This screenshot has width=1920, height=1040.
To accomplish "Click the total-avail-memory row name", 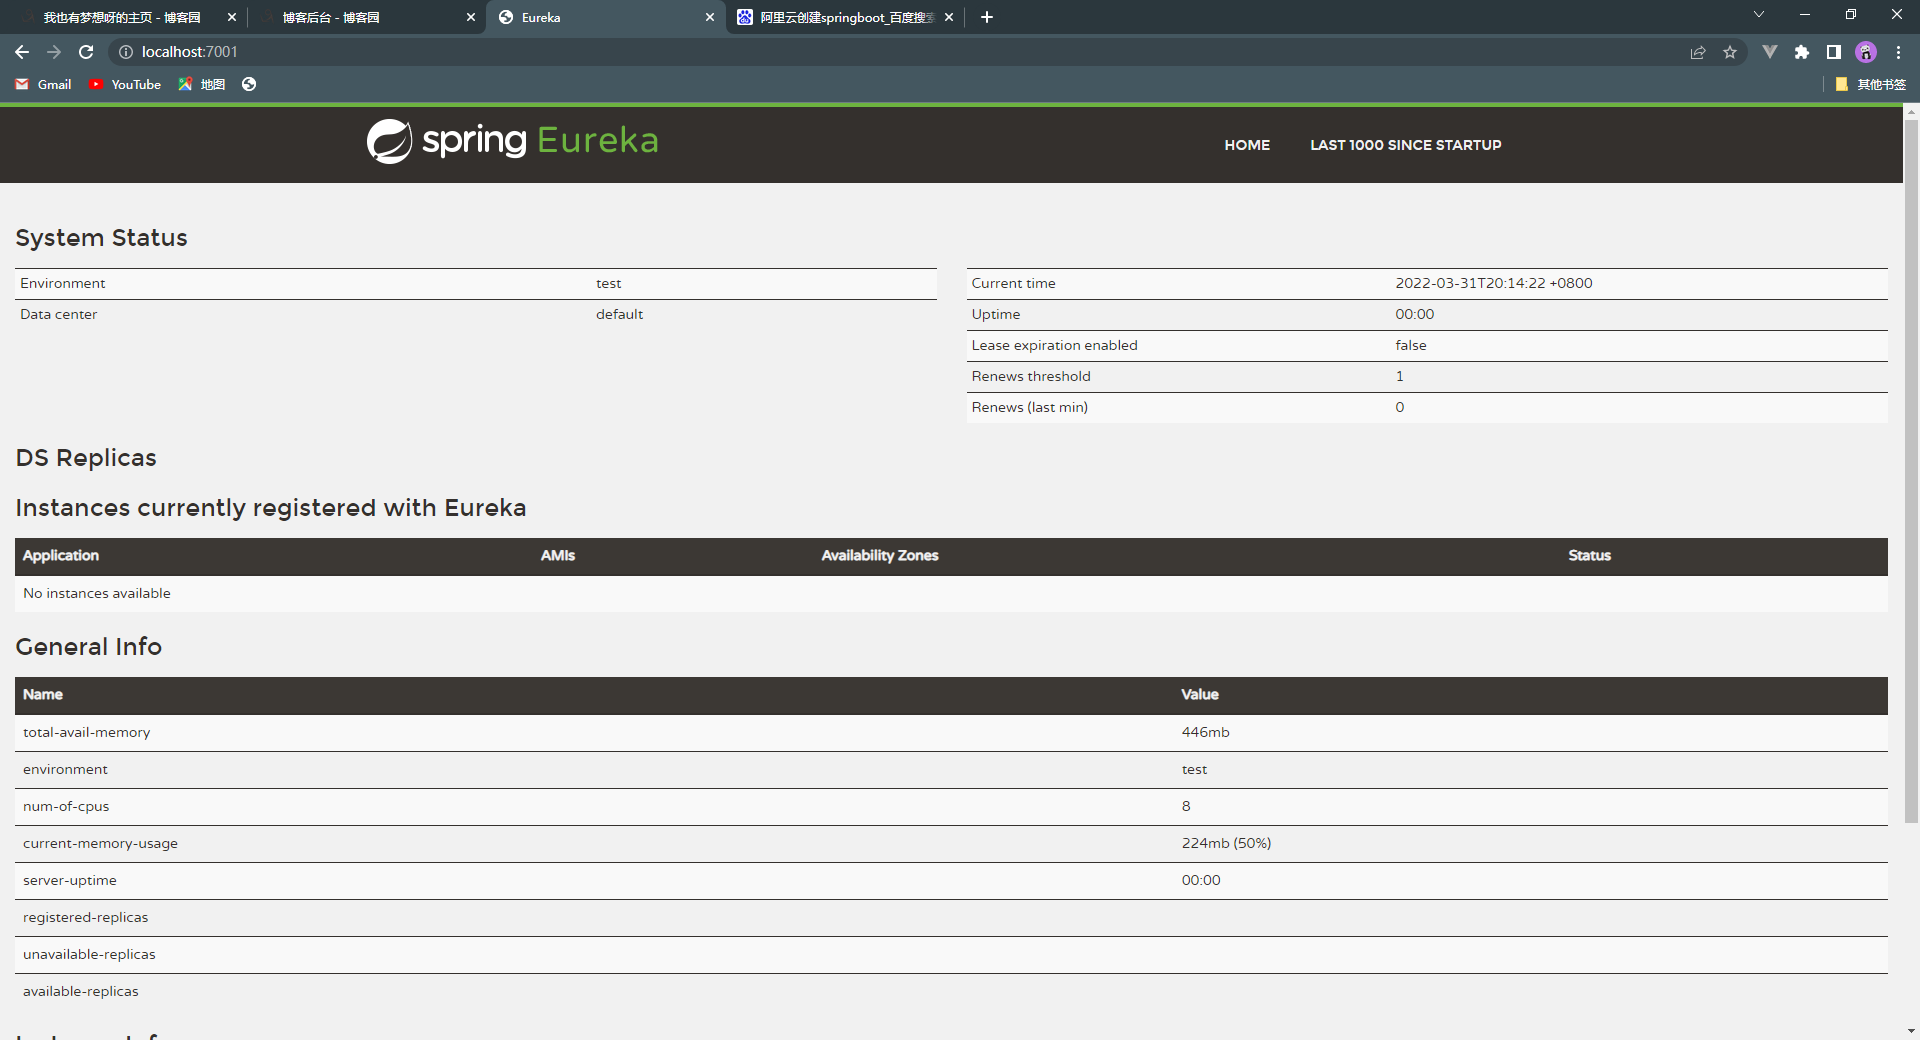I will point(87,733).
